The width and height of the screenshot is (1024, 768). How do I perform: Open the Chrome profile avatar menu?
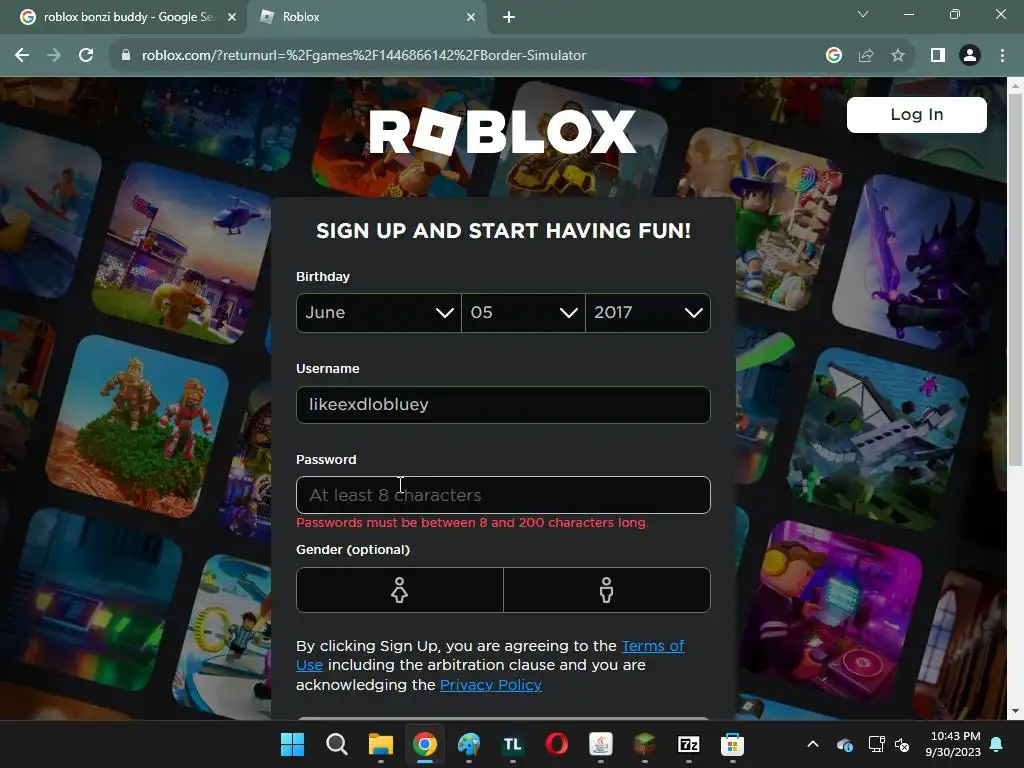click(970, 56)
